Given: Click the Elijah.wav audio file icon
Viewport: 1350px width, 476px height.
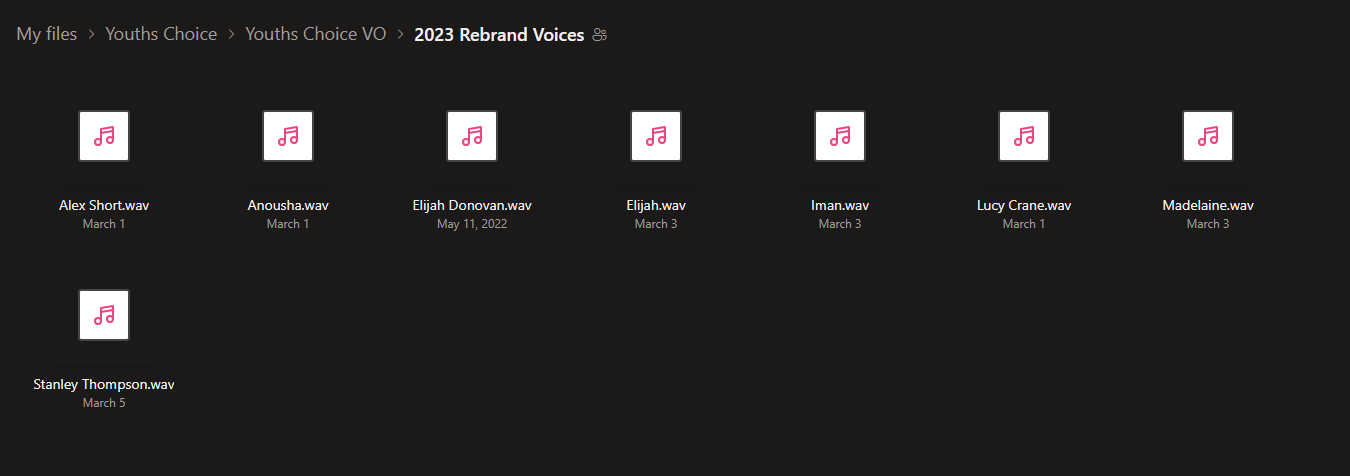Looking at the screenshot, I should coord(656,136).
